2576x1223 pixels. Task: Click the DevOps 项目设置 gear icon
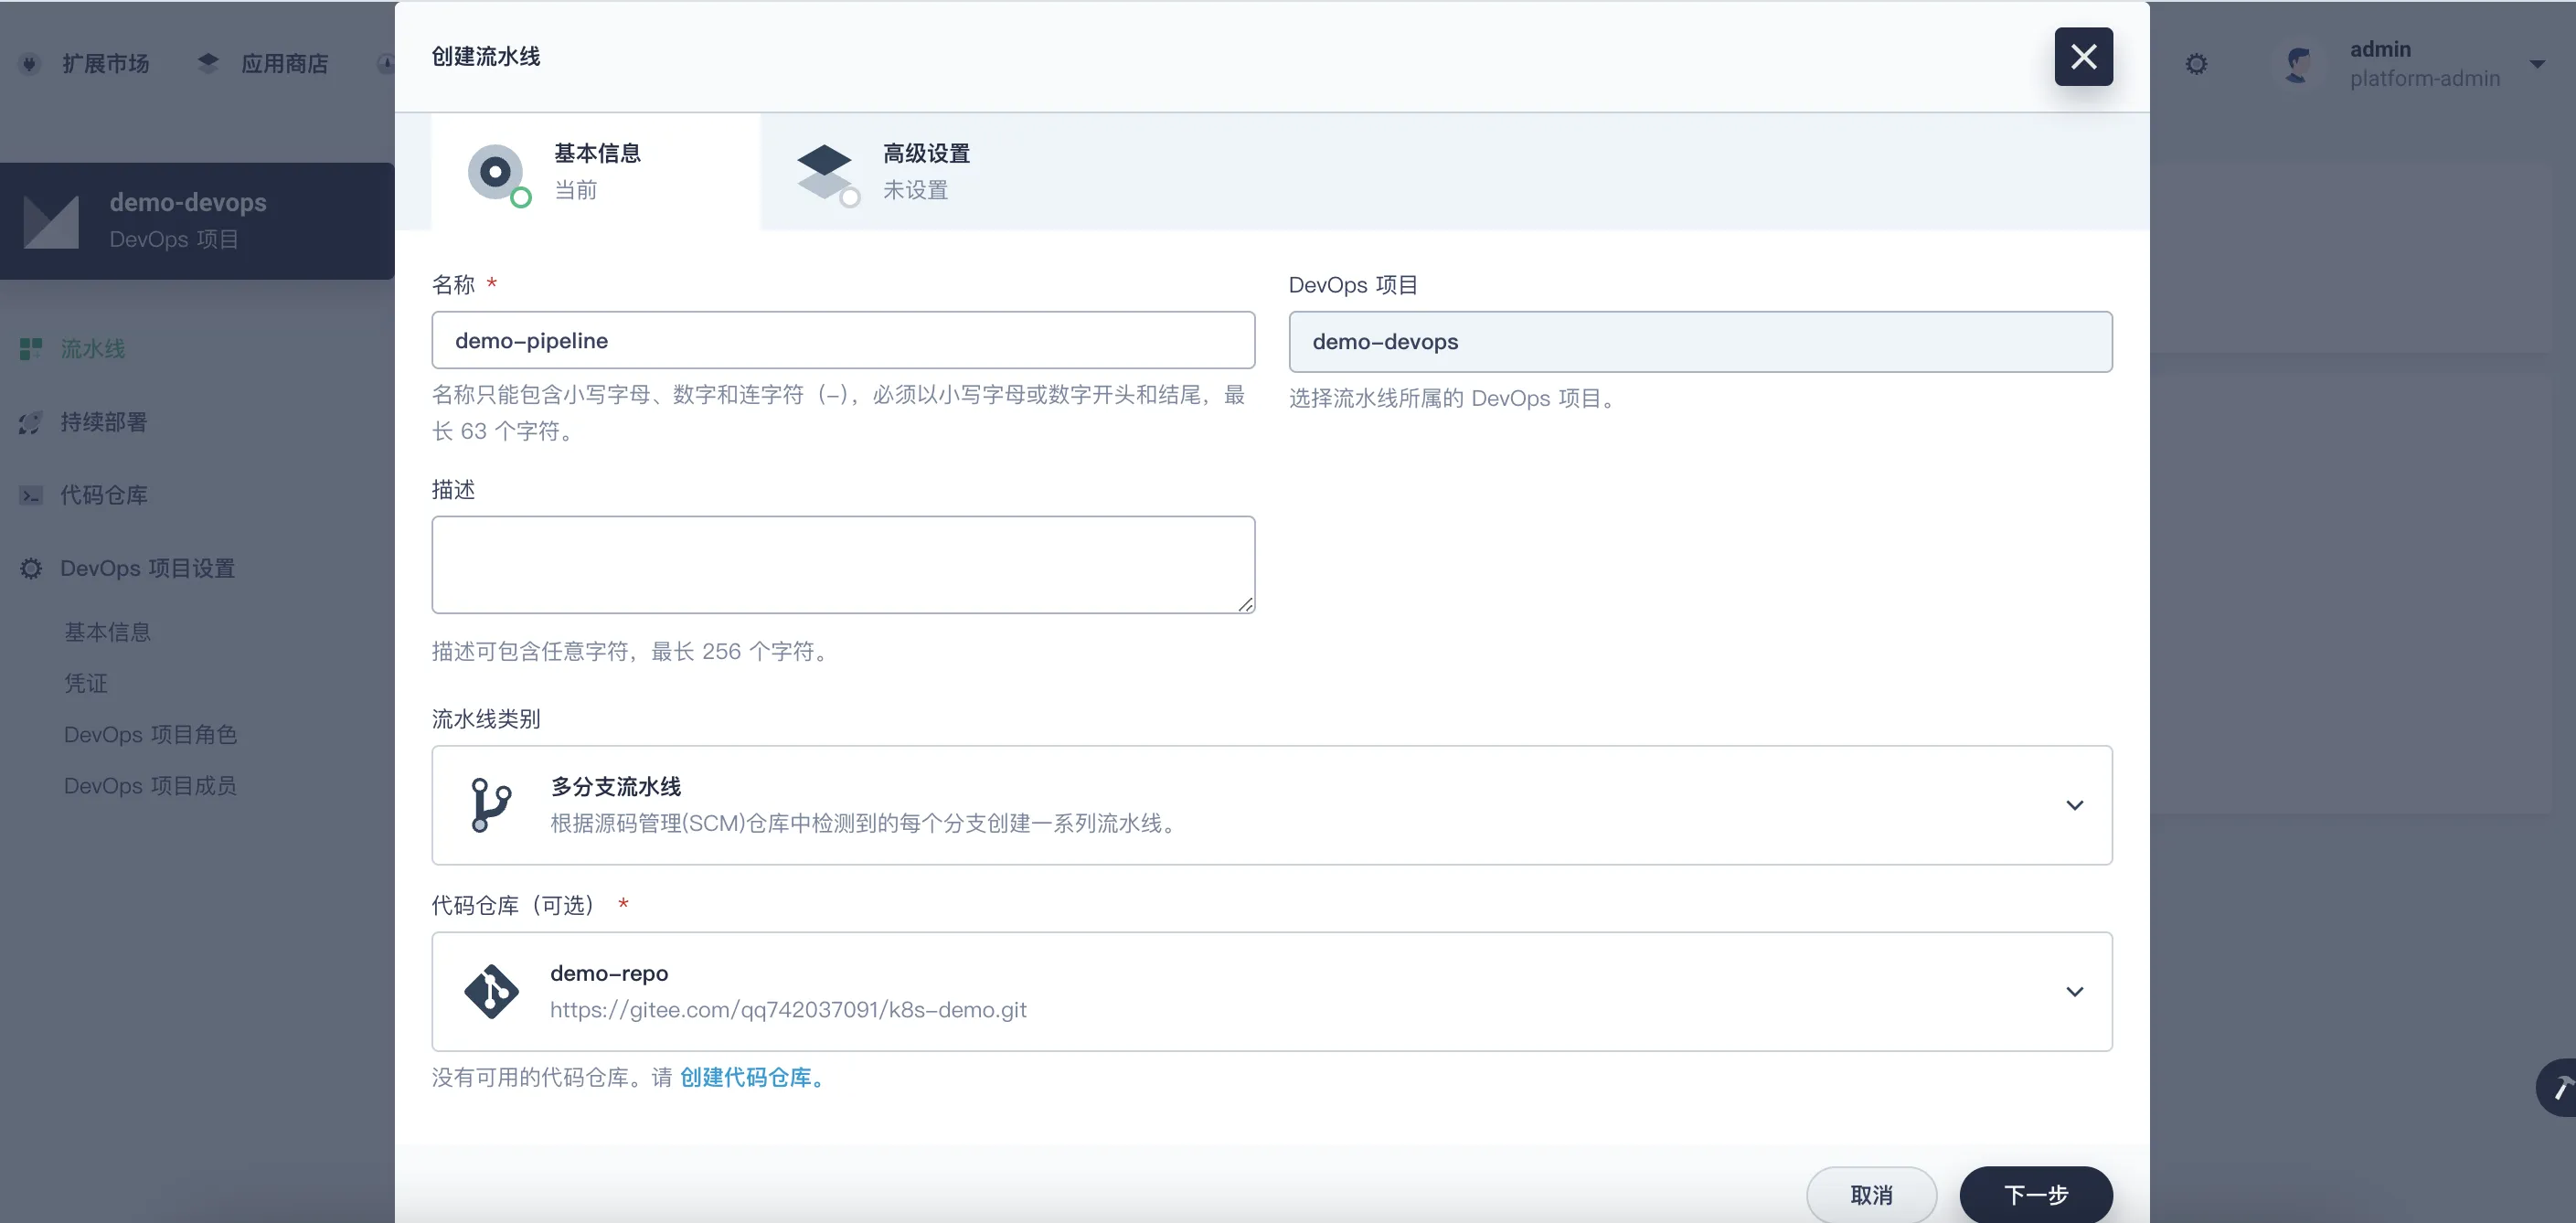point(31,568)
